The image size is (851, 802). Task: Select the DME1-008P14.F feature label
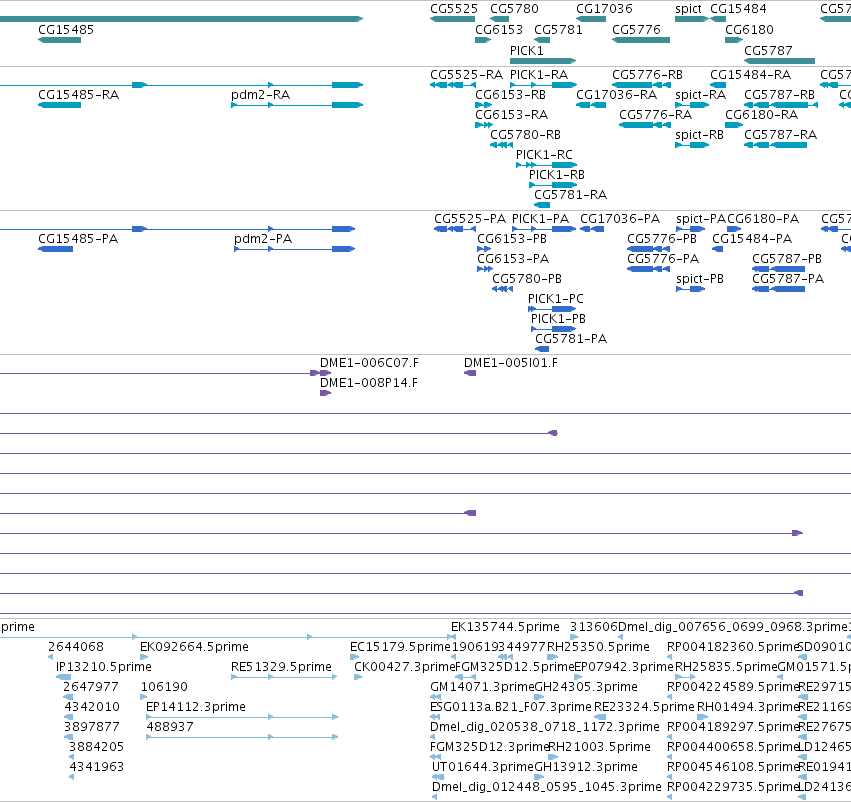click(x=369, y=383)
